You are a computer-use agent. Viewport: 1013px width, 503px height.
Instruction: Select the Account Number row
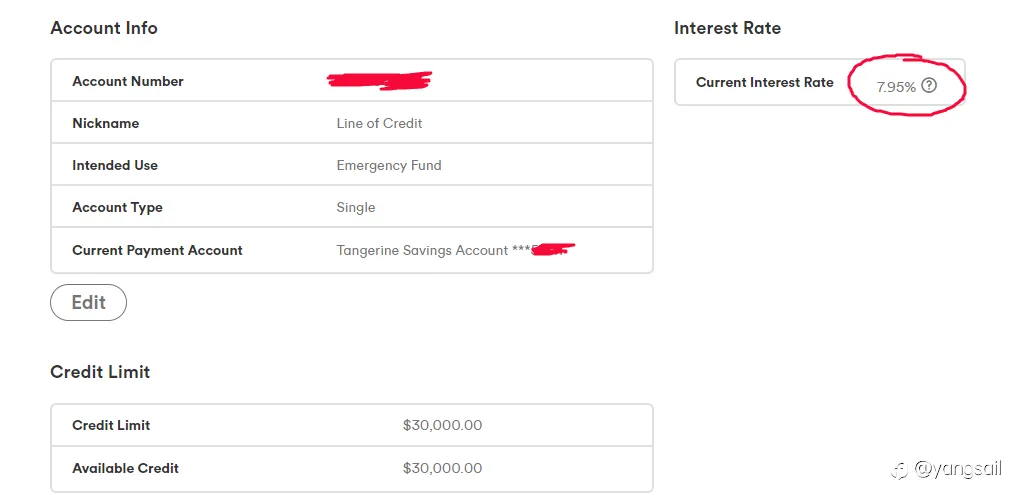point(352,81)
